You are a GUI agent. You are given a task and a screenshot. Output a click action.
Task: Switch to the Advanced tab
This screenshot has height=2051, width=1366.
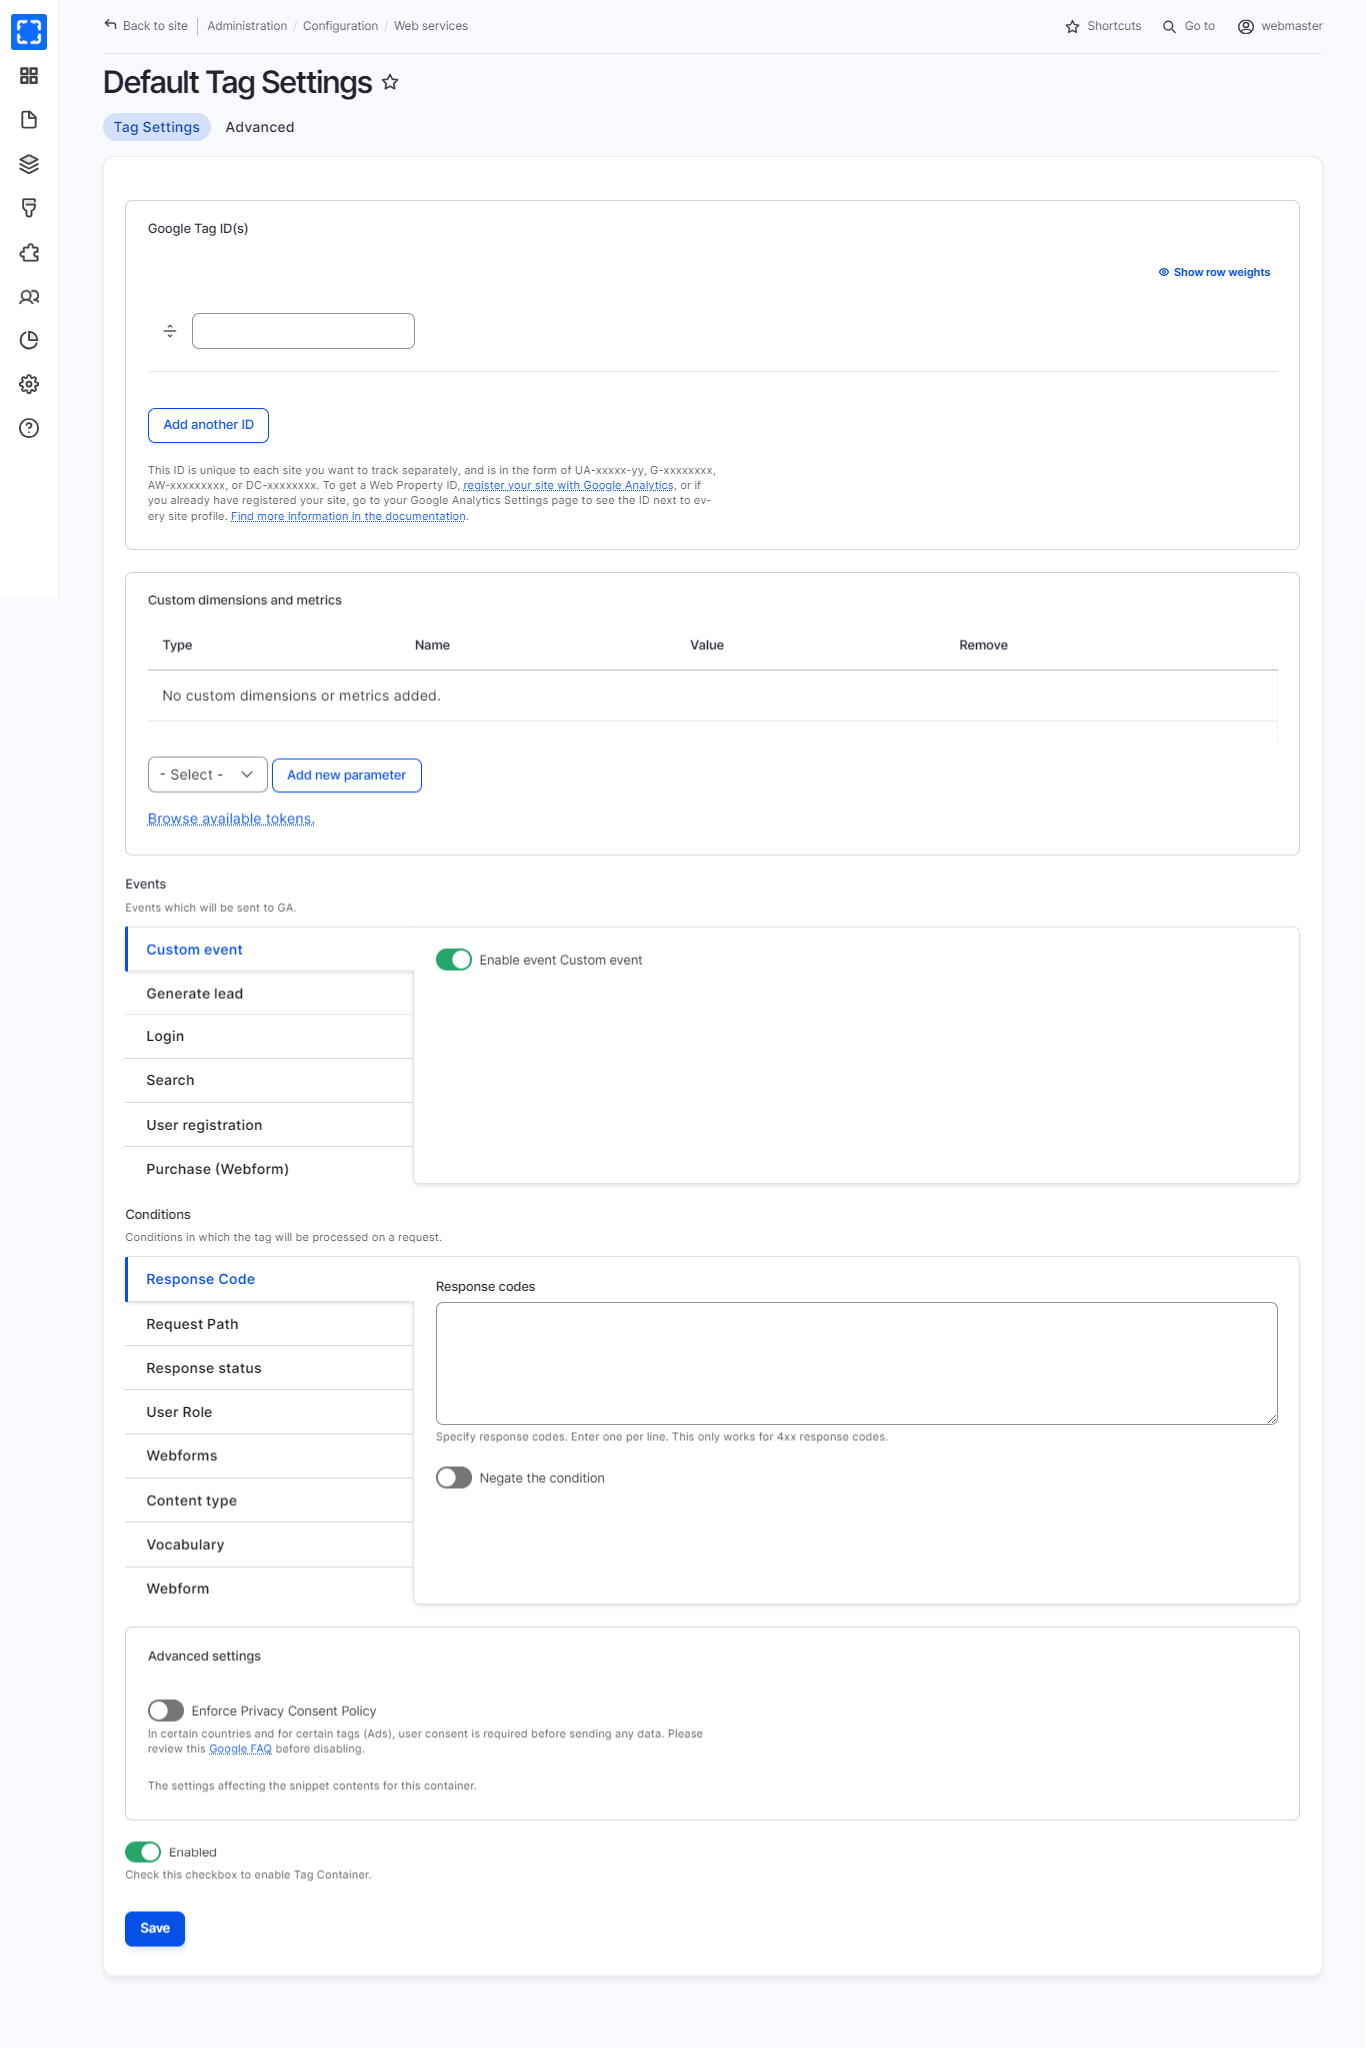click(x=260, y=127)
